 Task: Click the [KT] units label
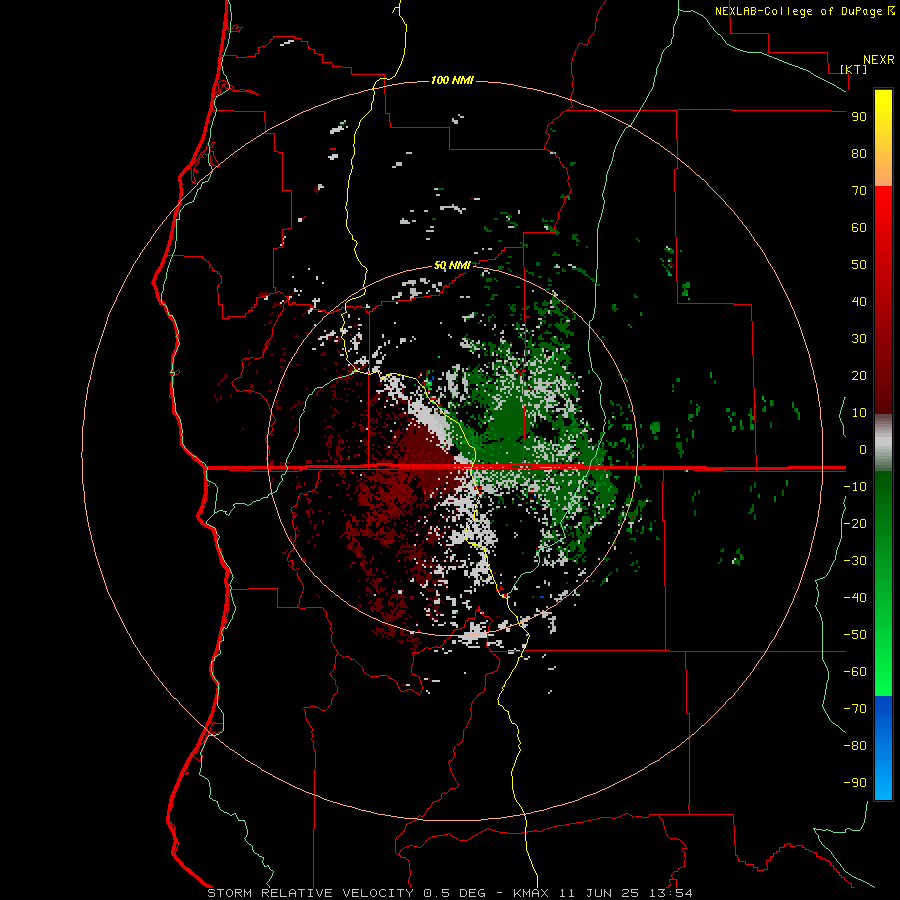tap(854, 69)
